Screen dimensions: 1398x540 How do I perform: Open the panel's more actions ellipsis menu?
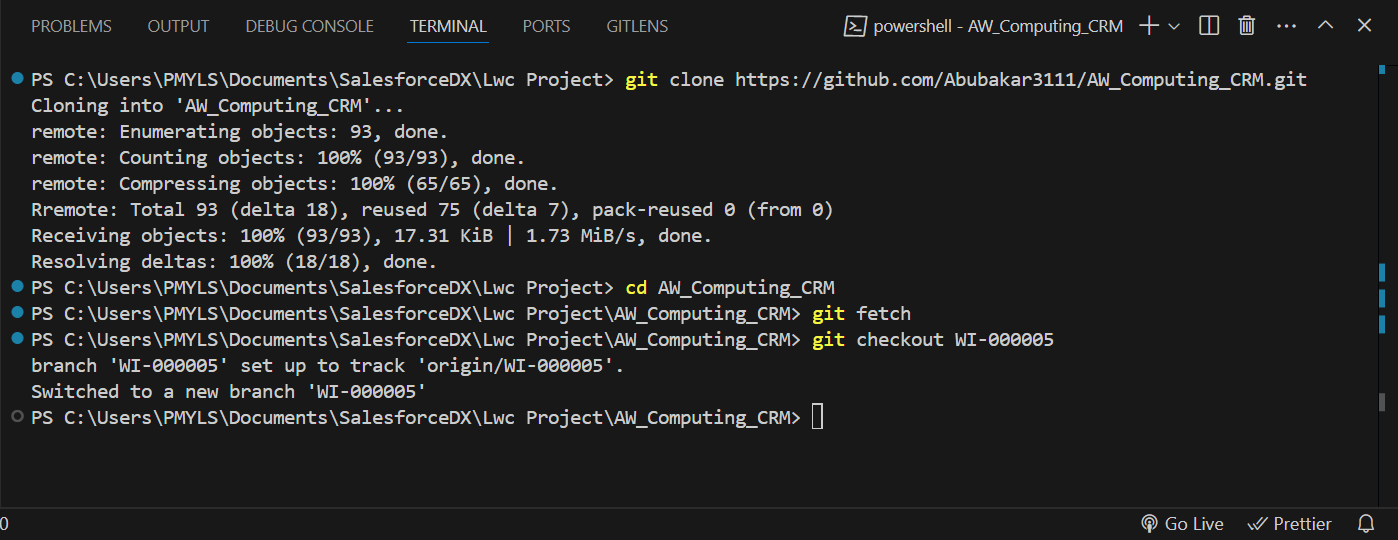[1287, 26]
